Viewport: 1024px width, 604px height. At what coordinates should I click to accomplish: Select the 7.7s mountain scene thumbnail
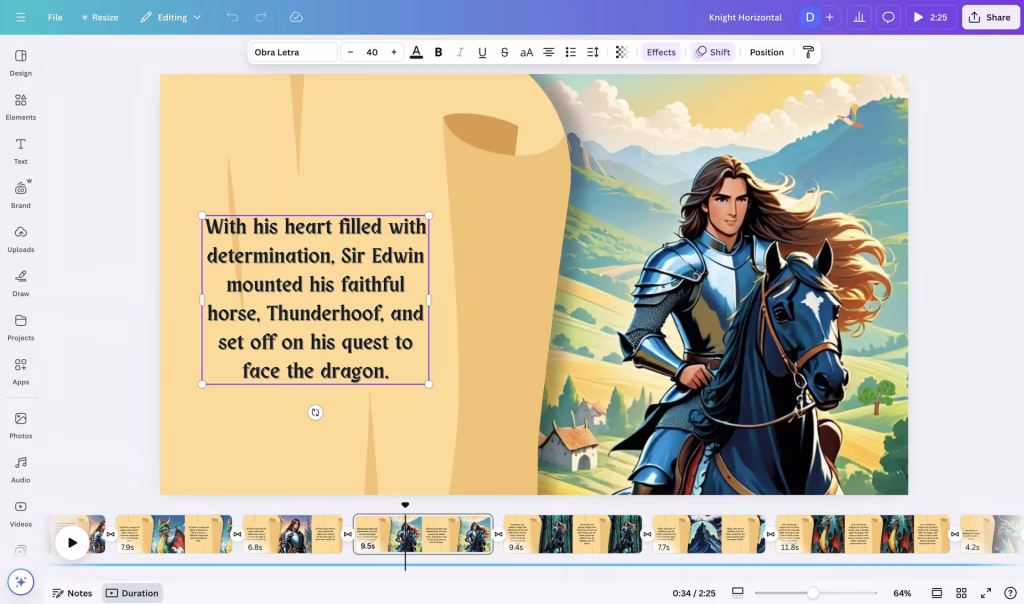click(x=709, y=534)
